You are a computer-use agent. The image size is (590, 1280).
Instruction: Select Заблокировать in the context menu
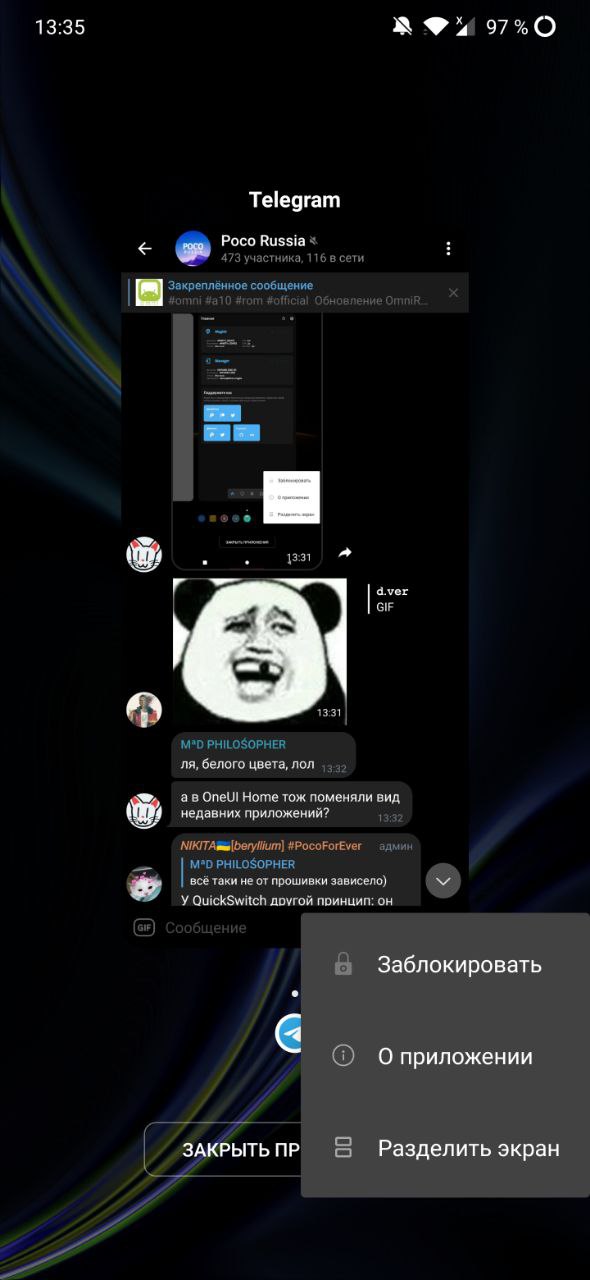pyautogui.click(x=446, y=965)
